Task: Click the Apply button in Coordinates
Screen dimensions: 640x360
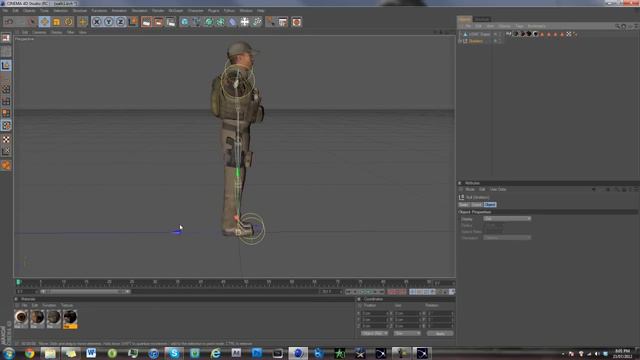Action: point(440,333)
